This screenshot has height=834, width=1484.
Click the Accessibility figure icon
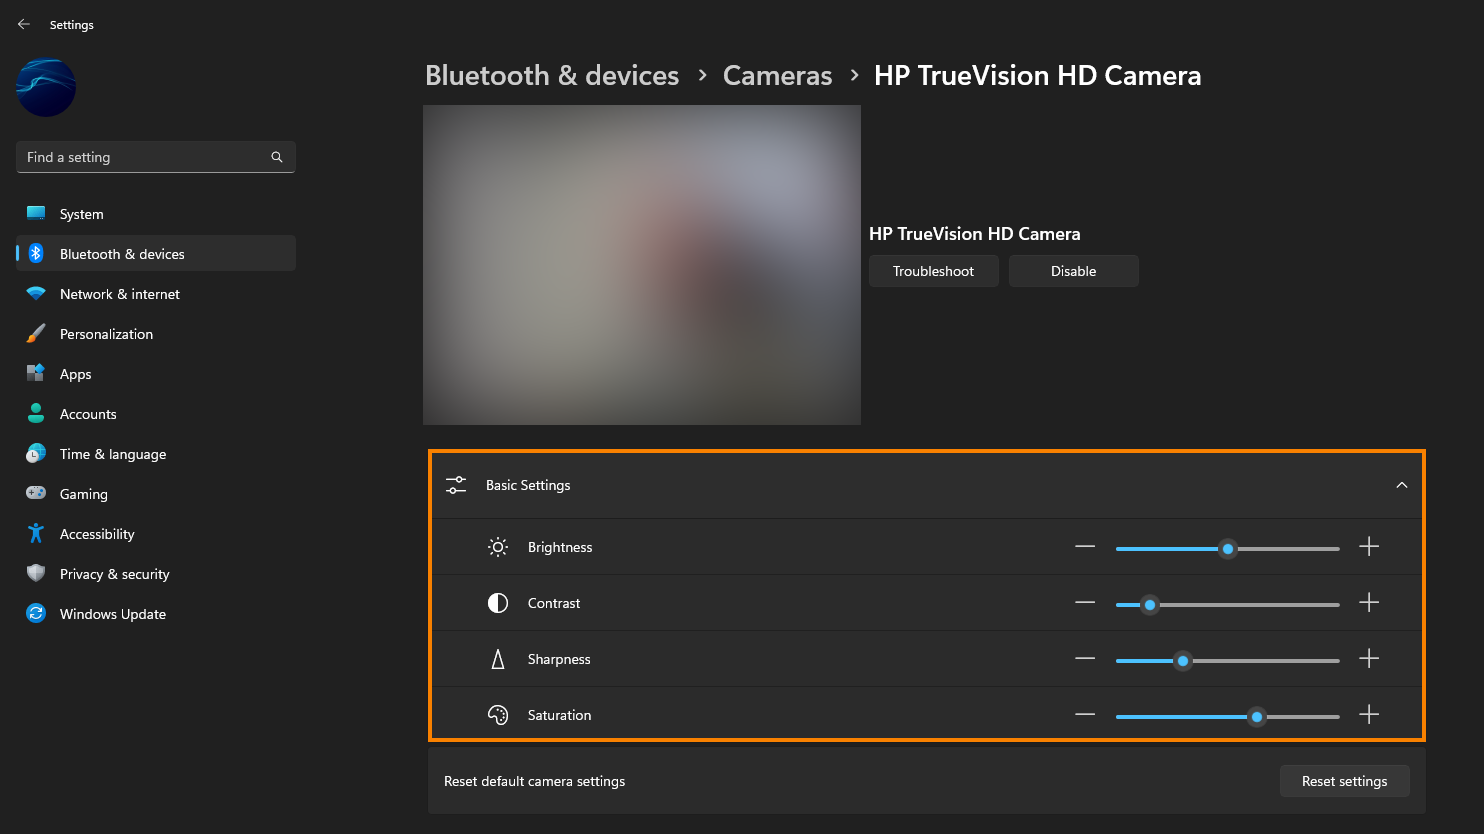pyautogui.click(x=36, y=533)
